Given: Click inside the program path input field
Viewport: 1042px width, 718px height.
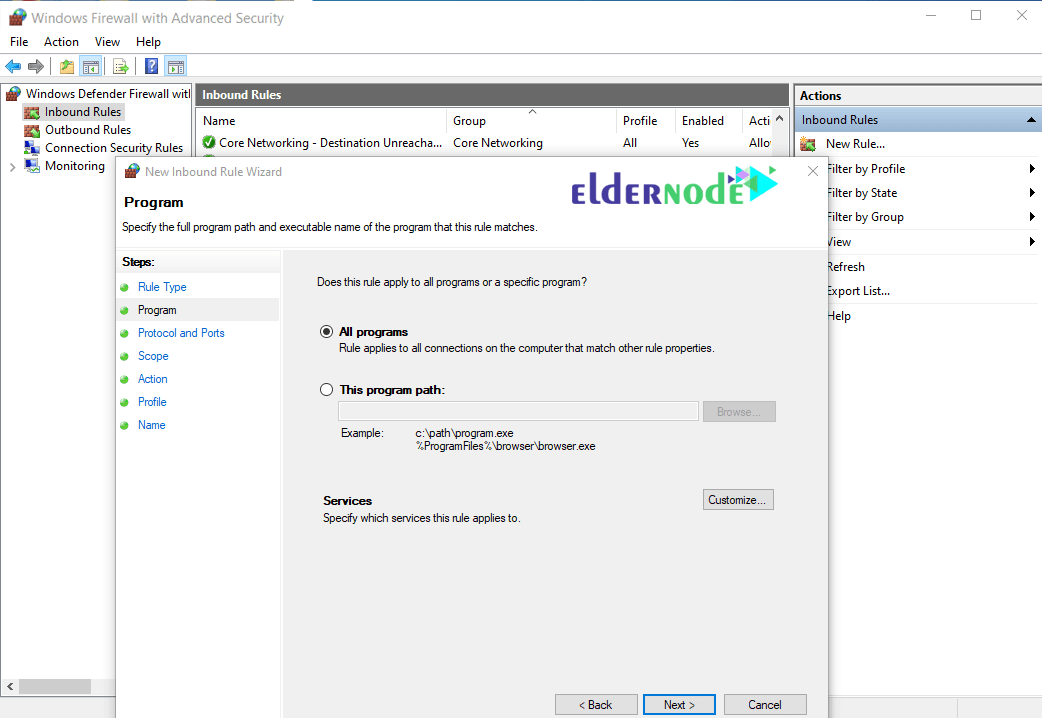Looking at the screenshot, I should (518, 410).
